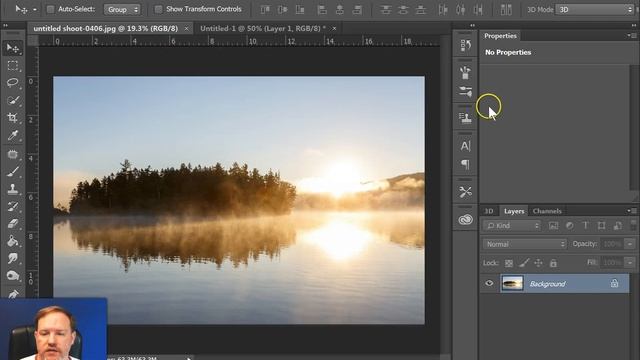Screen dimensions: 640x360
Task: Select the Crop tool
Action: click(x=13, y=118)
